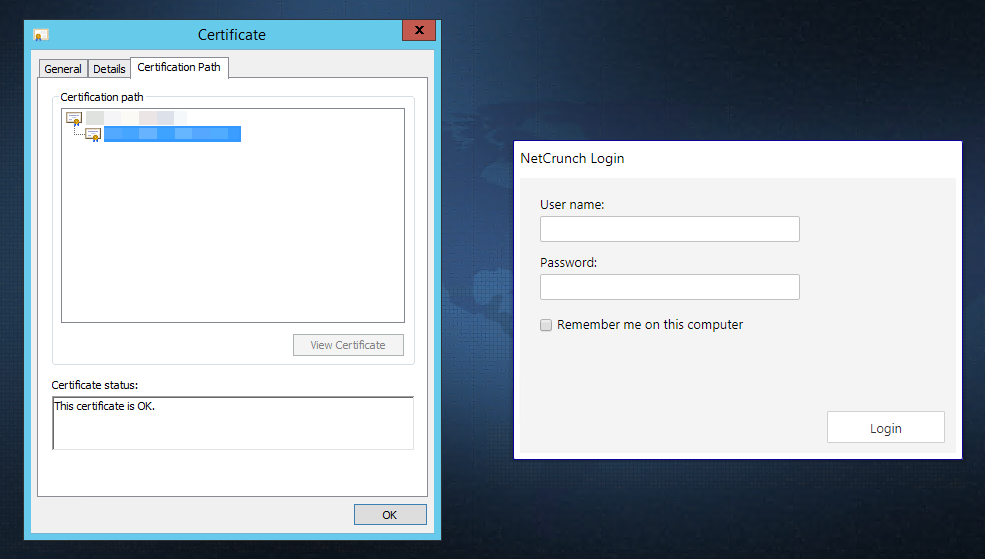Close the Certificate dialog window

[x=419, y=30]
